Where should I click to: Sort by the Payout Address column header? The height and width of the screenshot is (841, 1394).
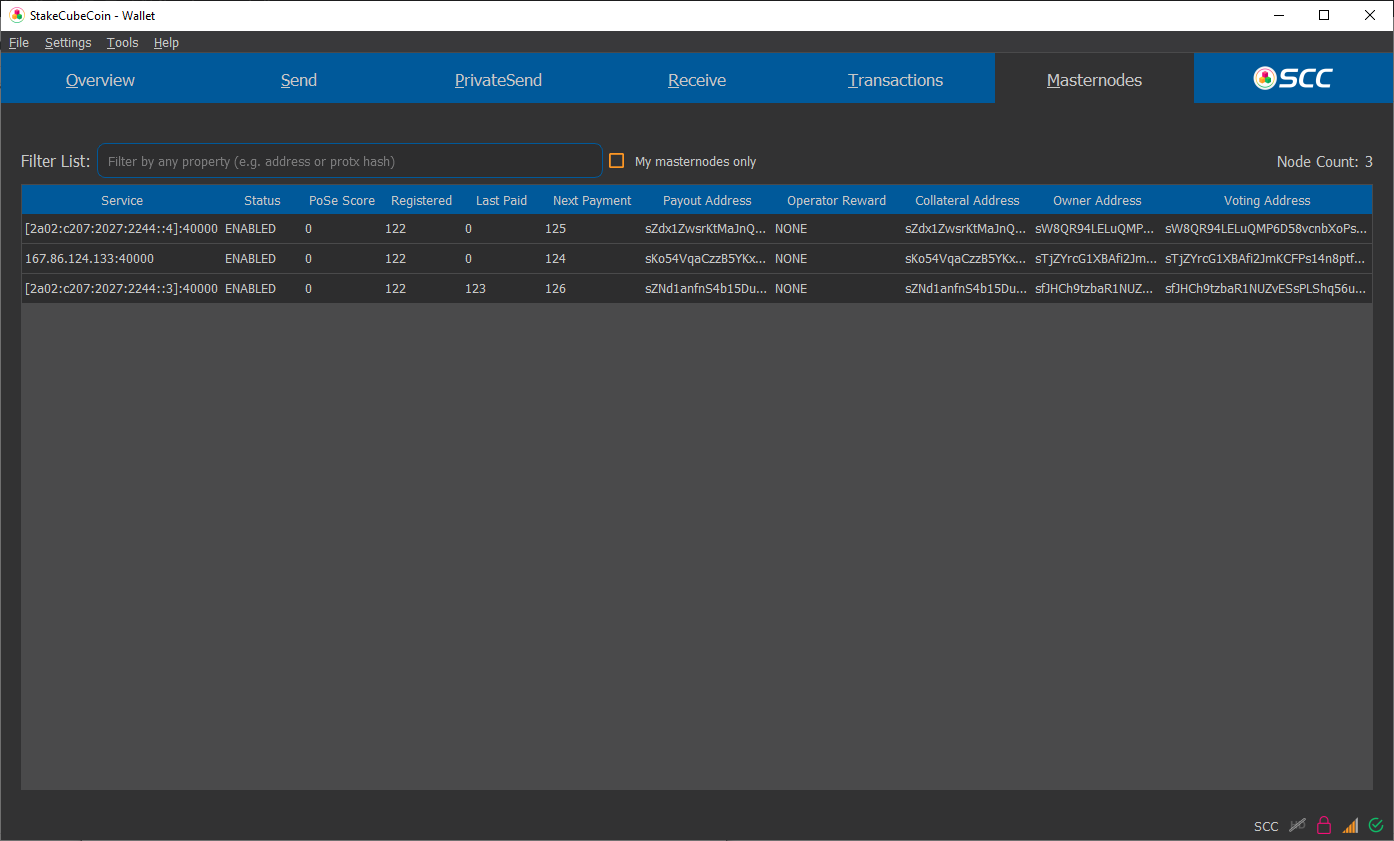coord(707,200)
